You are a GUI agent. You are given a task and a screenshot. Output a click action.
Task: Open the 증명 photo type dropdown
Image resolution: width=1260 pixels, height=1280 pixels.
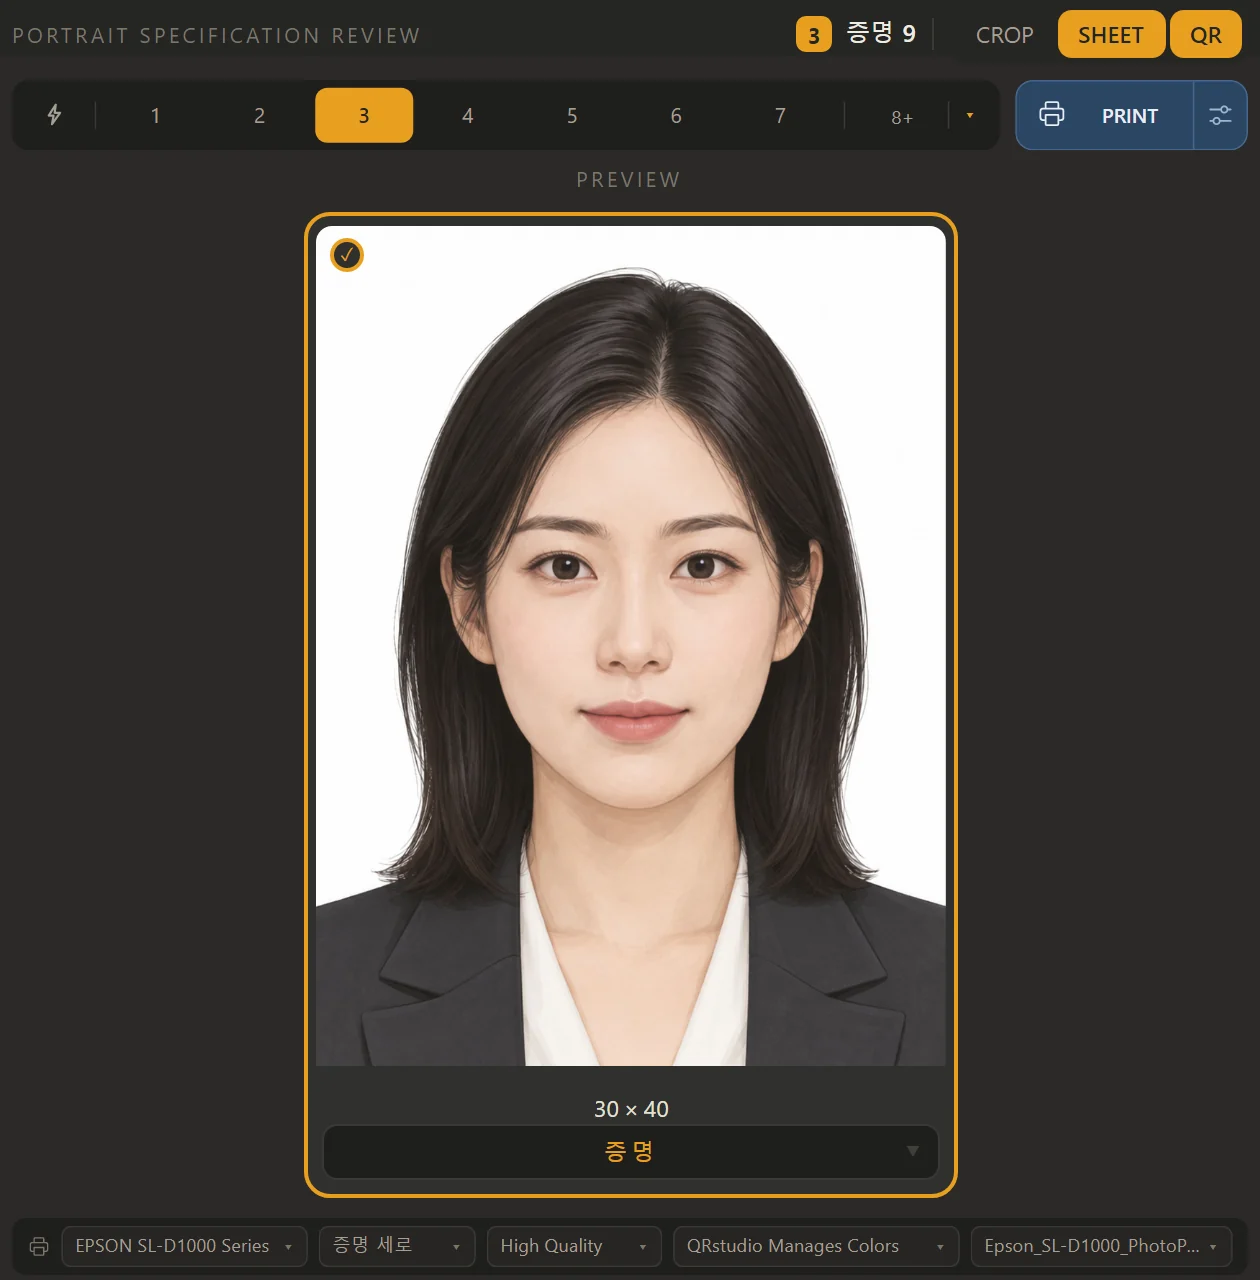click(x=631, y=1152)
